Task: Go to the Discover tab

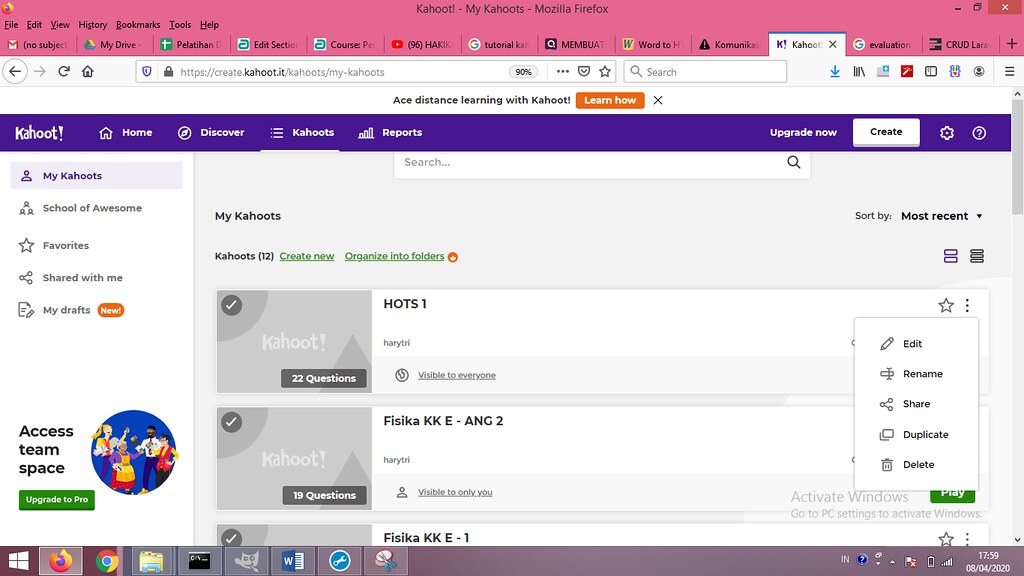Action: point(211,133)
